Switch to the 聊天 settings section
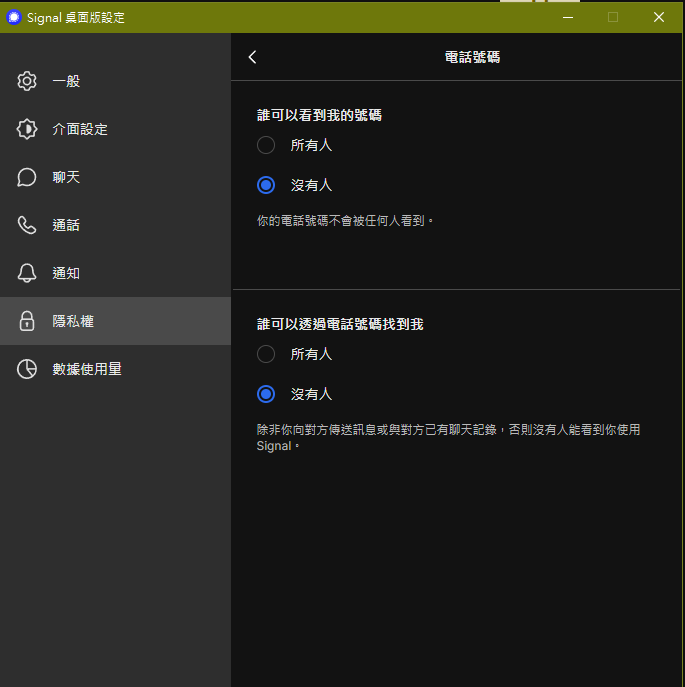The width and height of the screenshot is (685, 687). 115,177
